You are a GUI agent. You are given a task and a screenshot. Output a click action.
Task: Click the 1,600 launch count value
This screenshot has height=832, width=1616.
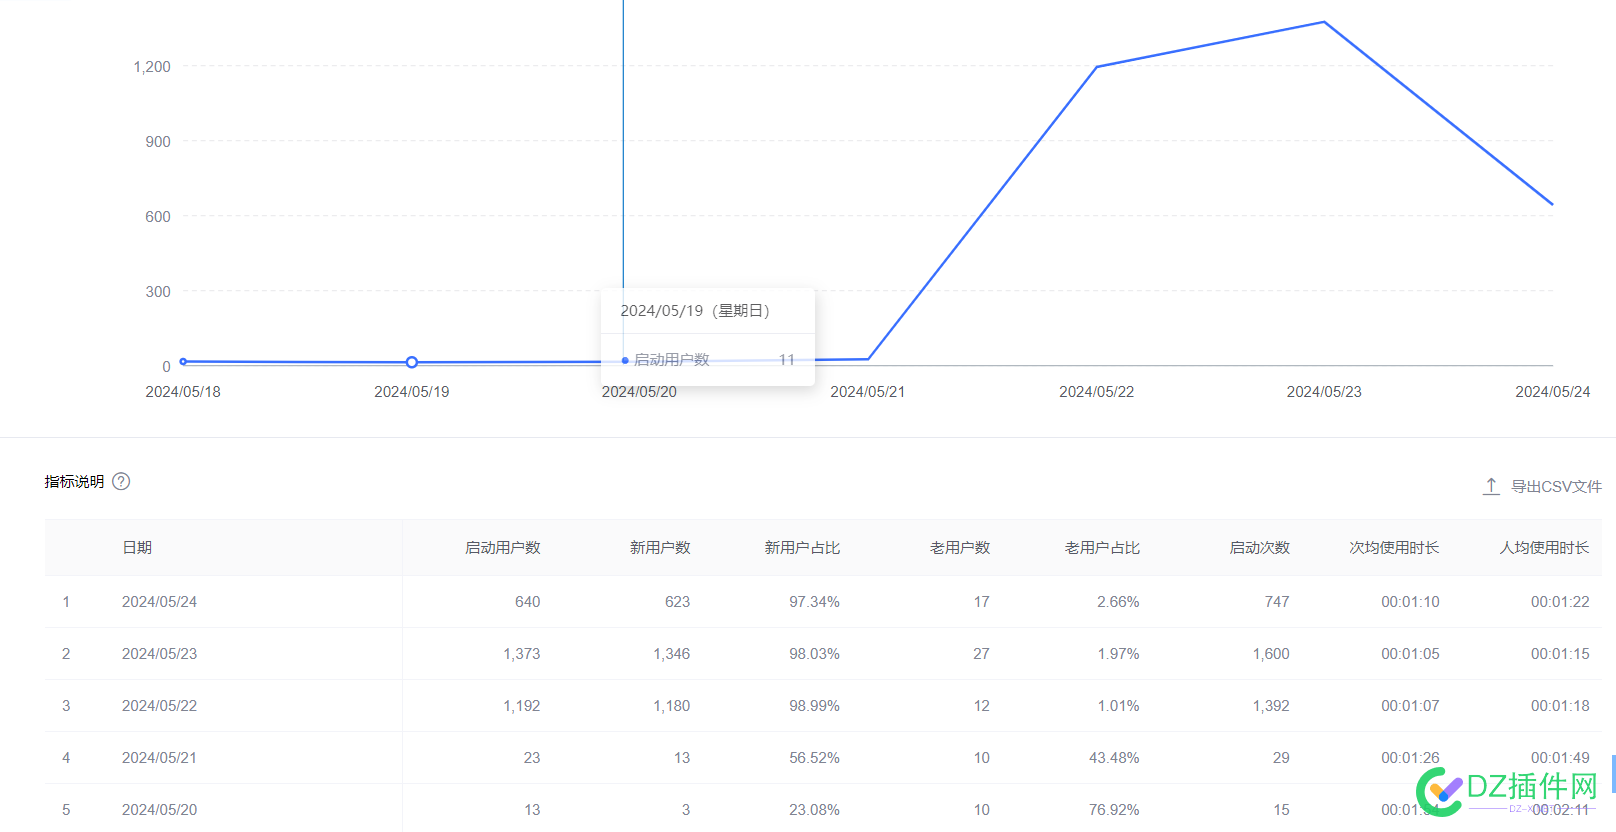[x=1271, y=653]
